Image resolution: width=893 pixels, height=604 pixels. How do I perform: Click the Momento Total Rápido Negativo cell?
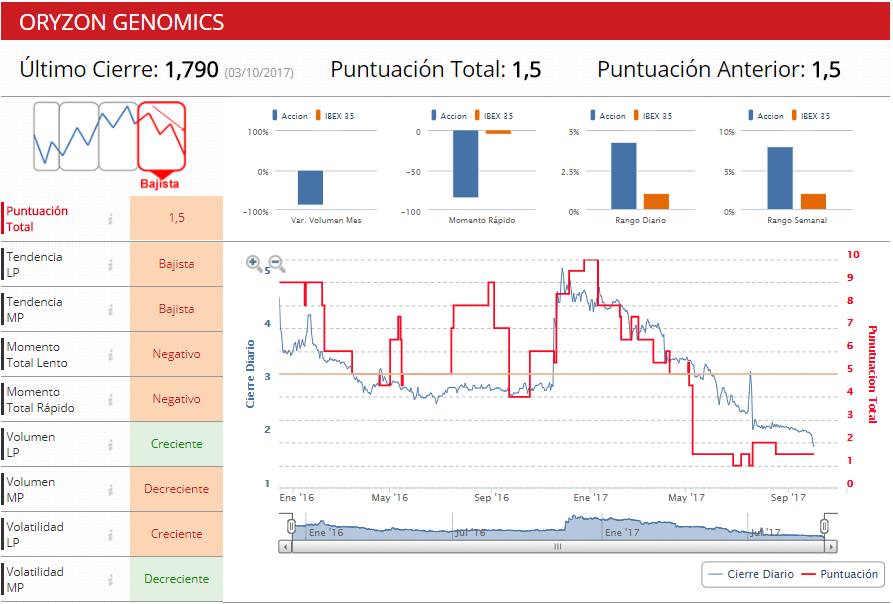pyautogui.click(x=177, y=399)
